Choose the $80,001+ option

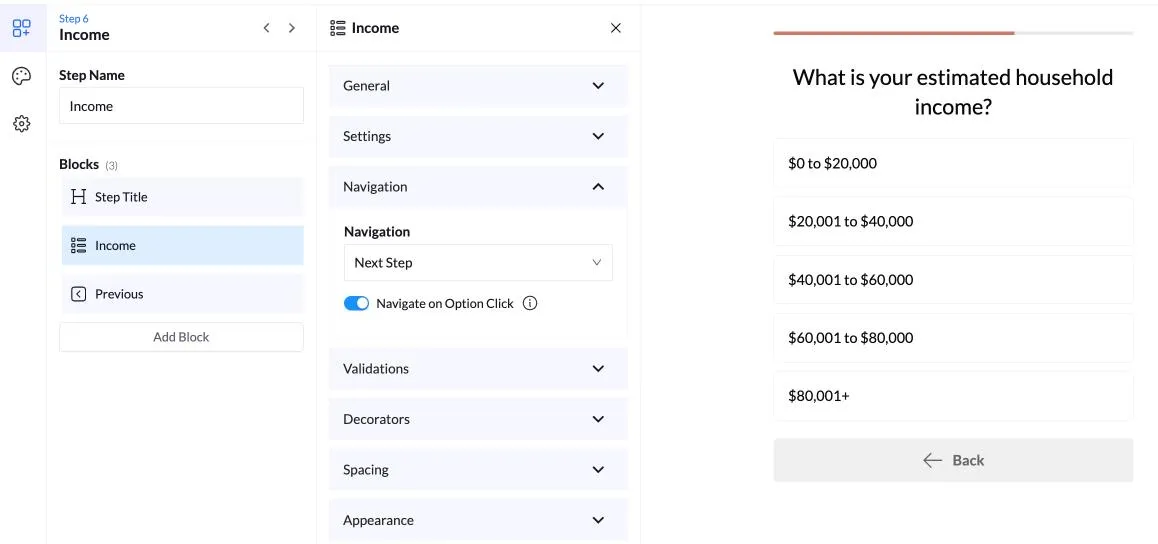[953, 396]
